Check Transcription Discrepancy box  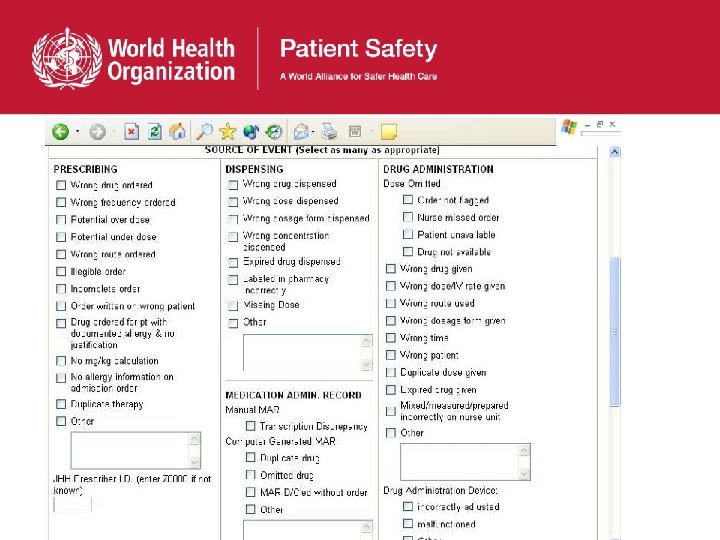tap(251, 426)
